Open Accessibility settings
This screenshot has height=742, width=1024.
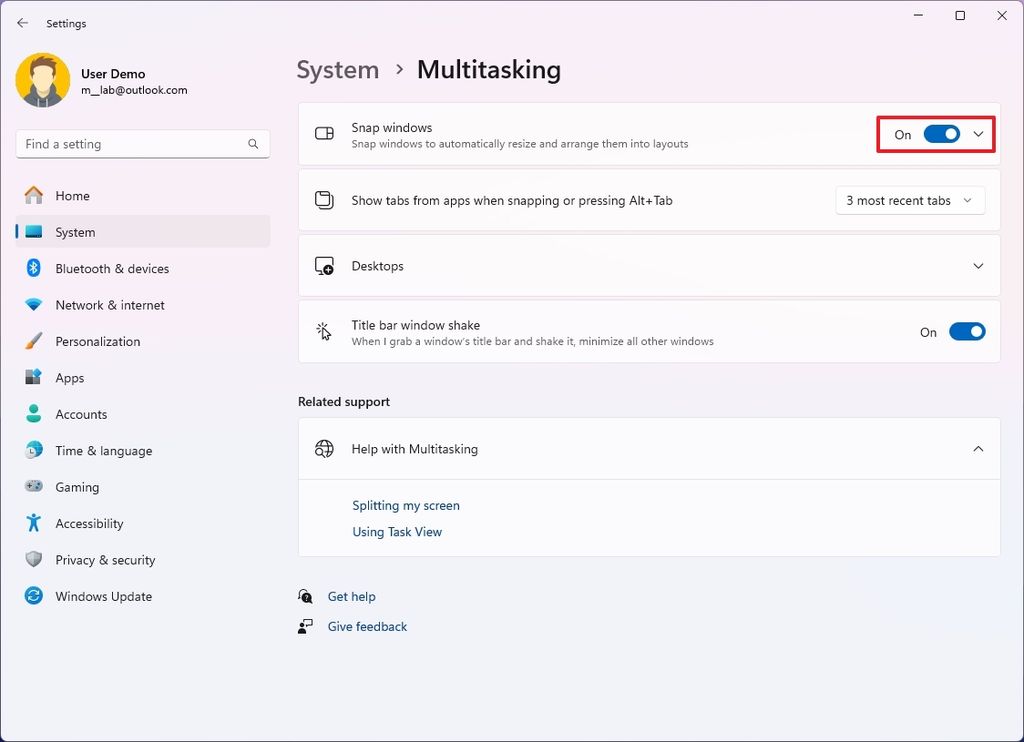tap(91, 523)
